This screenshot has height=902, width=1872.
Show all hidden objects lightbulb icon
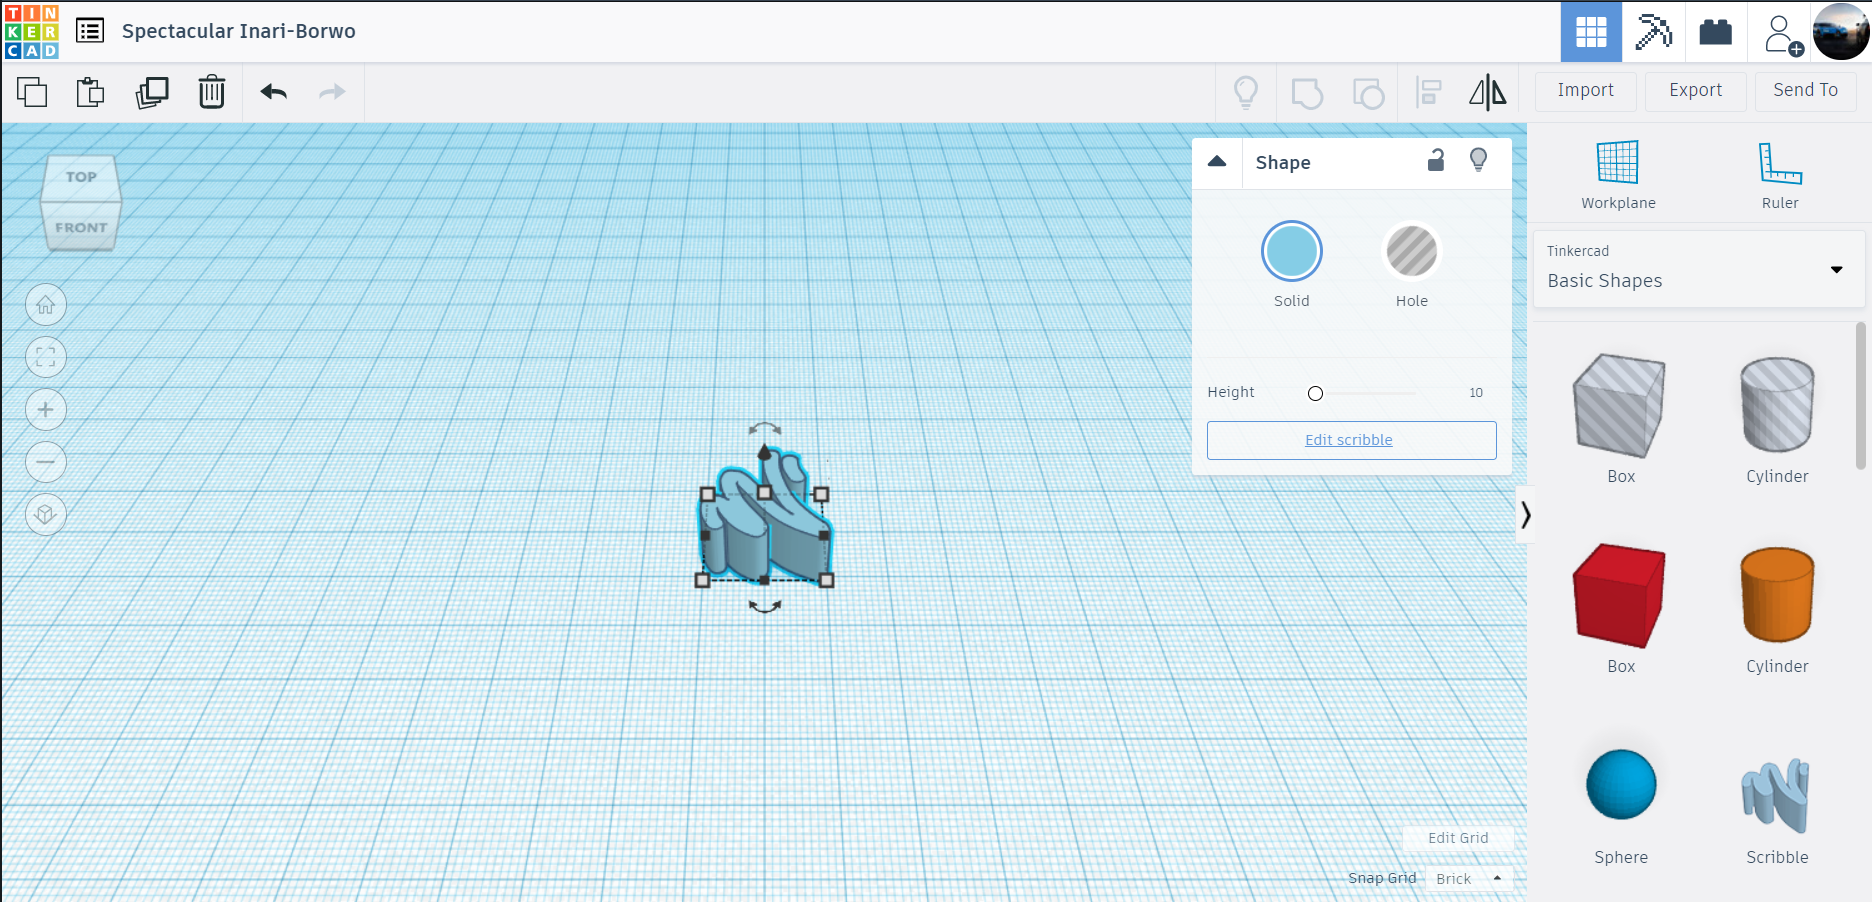tap(1246, 93)
